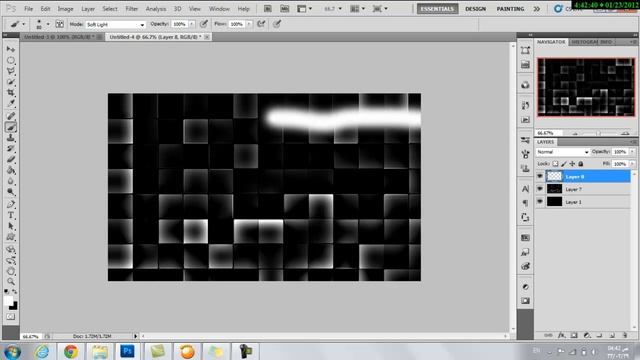Expand more workspaces chevron

(x=537, y=9)
